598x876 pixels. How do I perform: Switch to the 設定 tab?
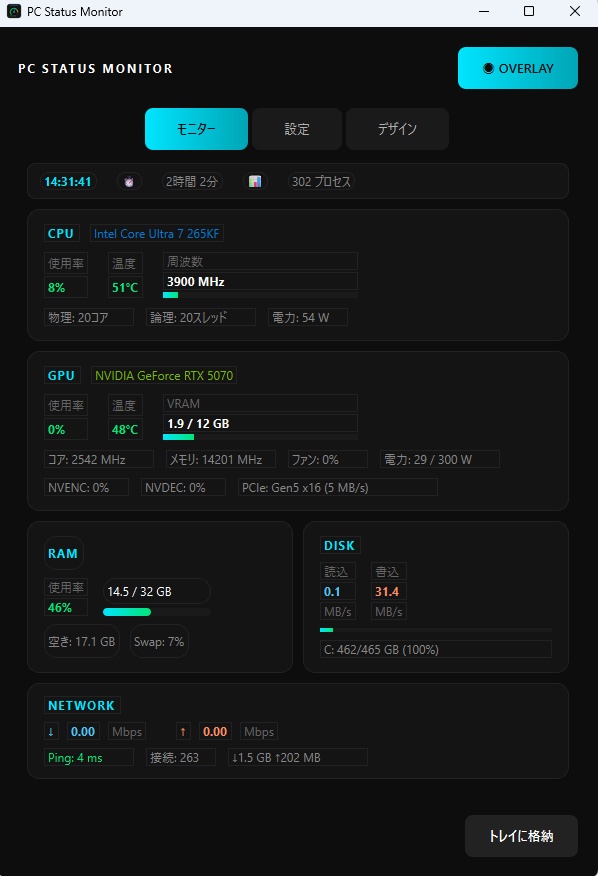[x=296, y=128]
